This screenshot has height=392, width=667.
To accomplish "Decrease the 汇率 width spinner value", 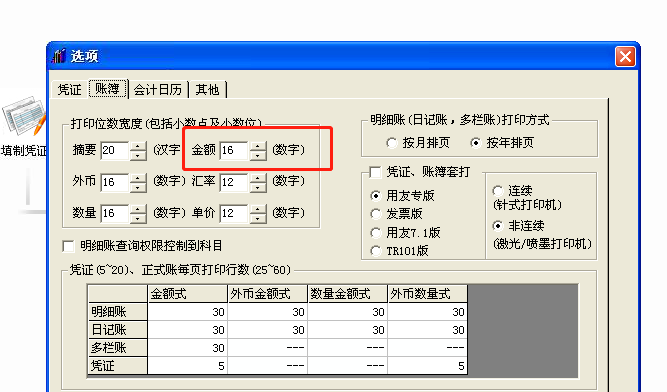I will [x=258, y=187].
